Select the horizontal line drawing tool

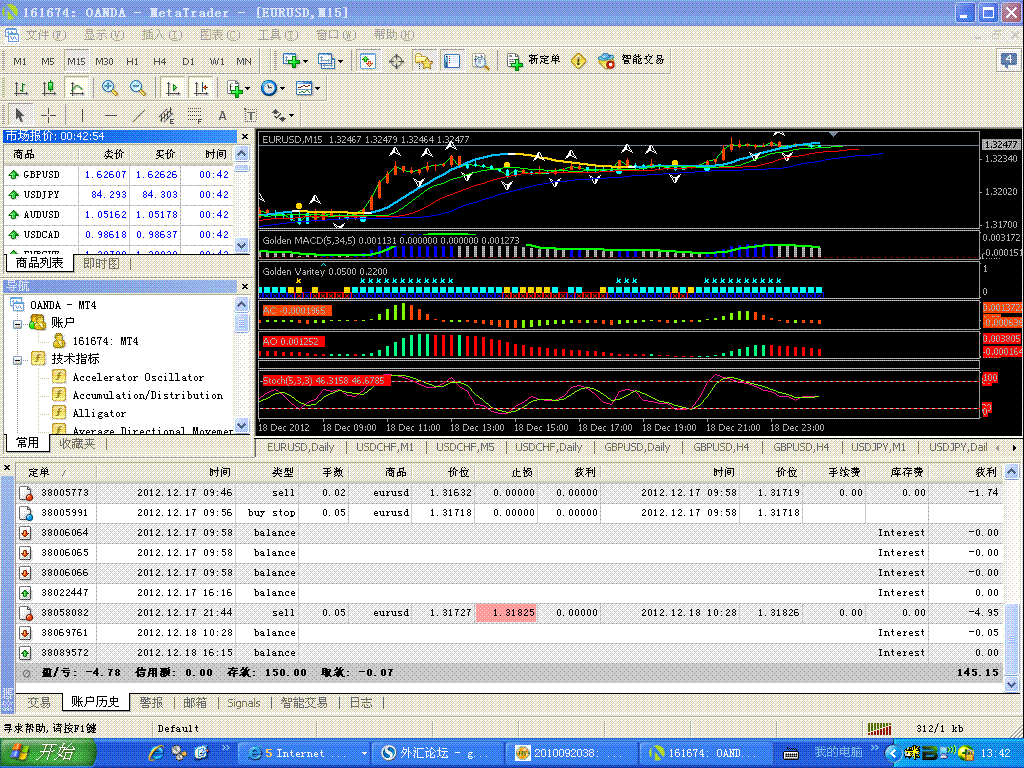coord(109,115)
